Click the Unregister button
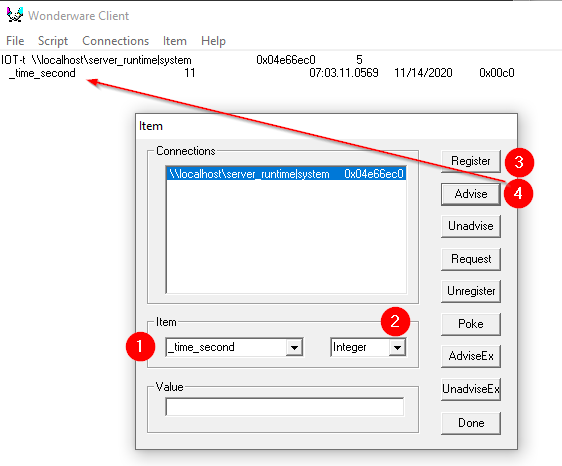 [471, 291]
